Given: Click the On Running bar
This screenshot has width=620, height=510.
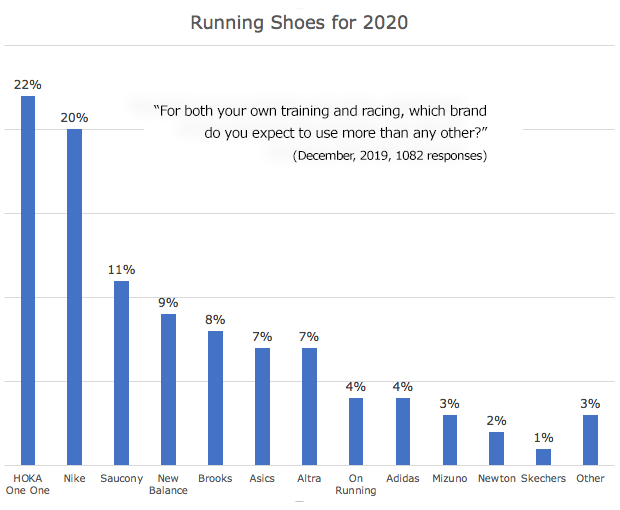Looking at the screenshot, I should 356,431.
